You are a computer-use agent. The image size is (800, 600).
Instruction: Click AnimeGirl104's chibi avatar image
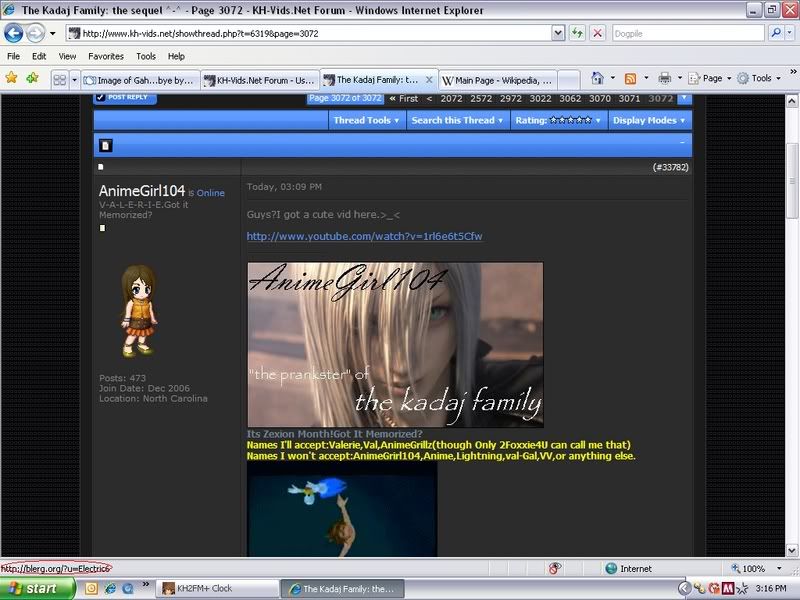coord(139,311)
